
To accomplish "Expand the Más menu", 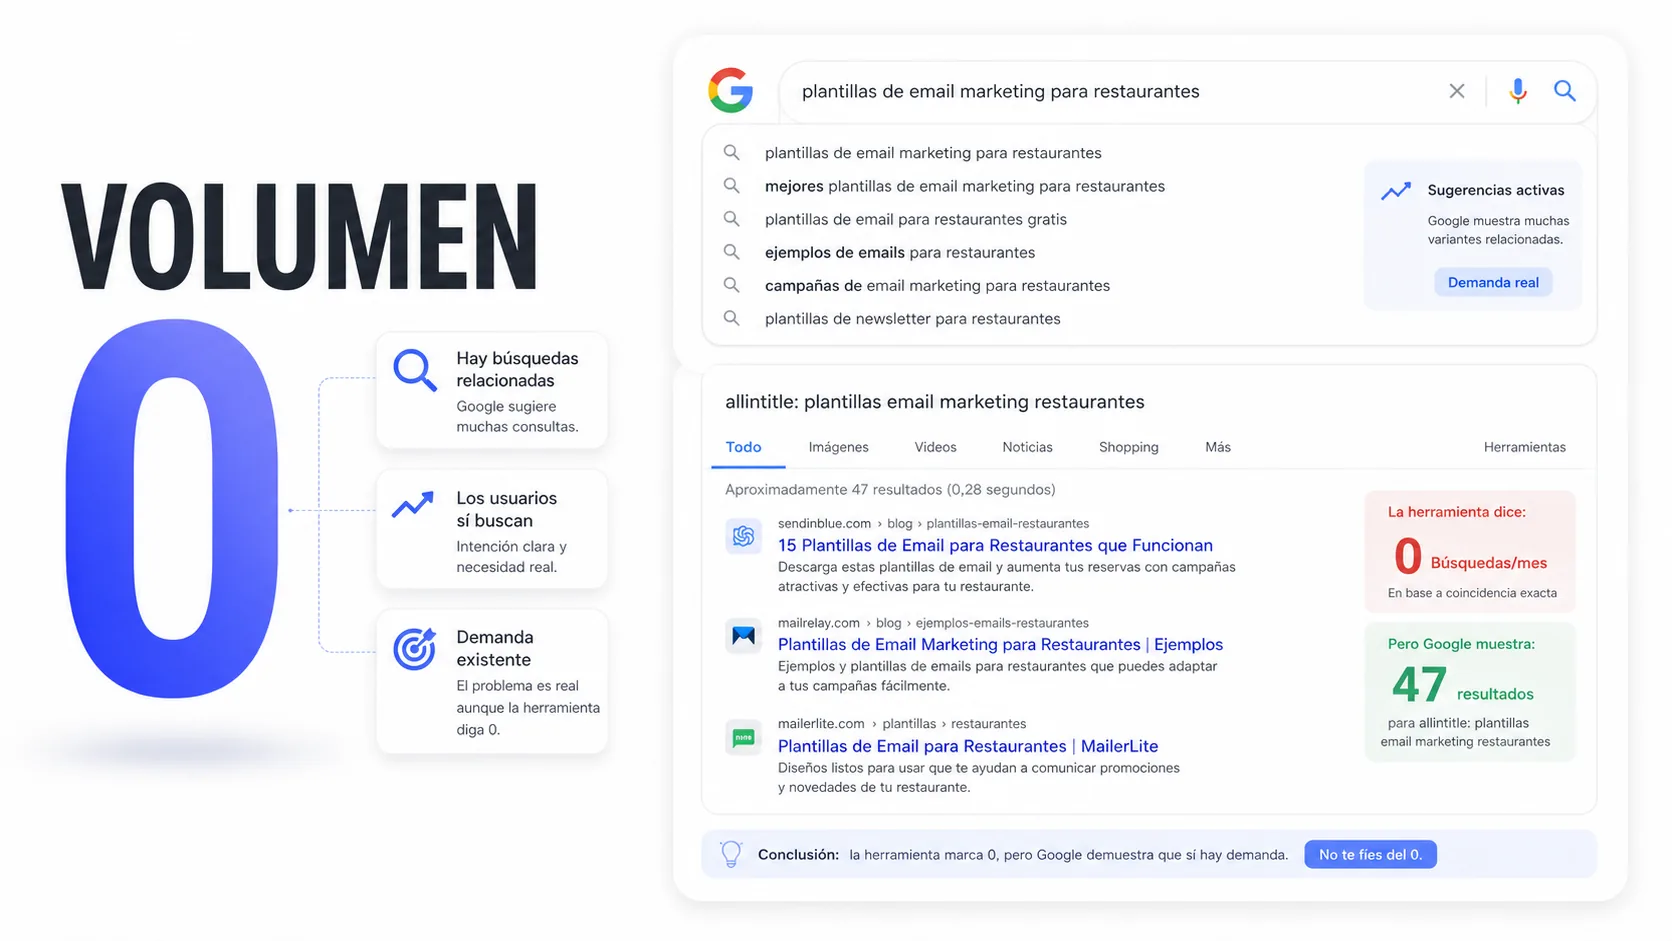I will click(x=1218, y=447).
